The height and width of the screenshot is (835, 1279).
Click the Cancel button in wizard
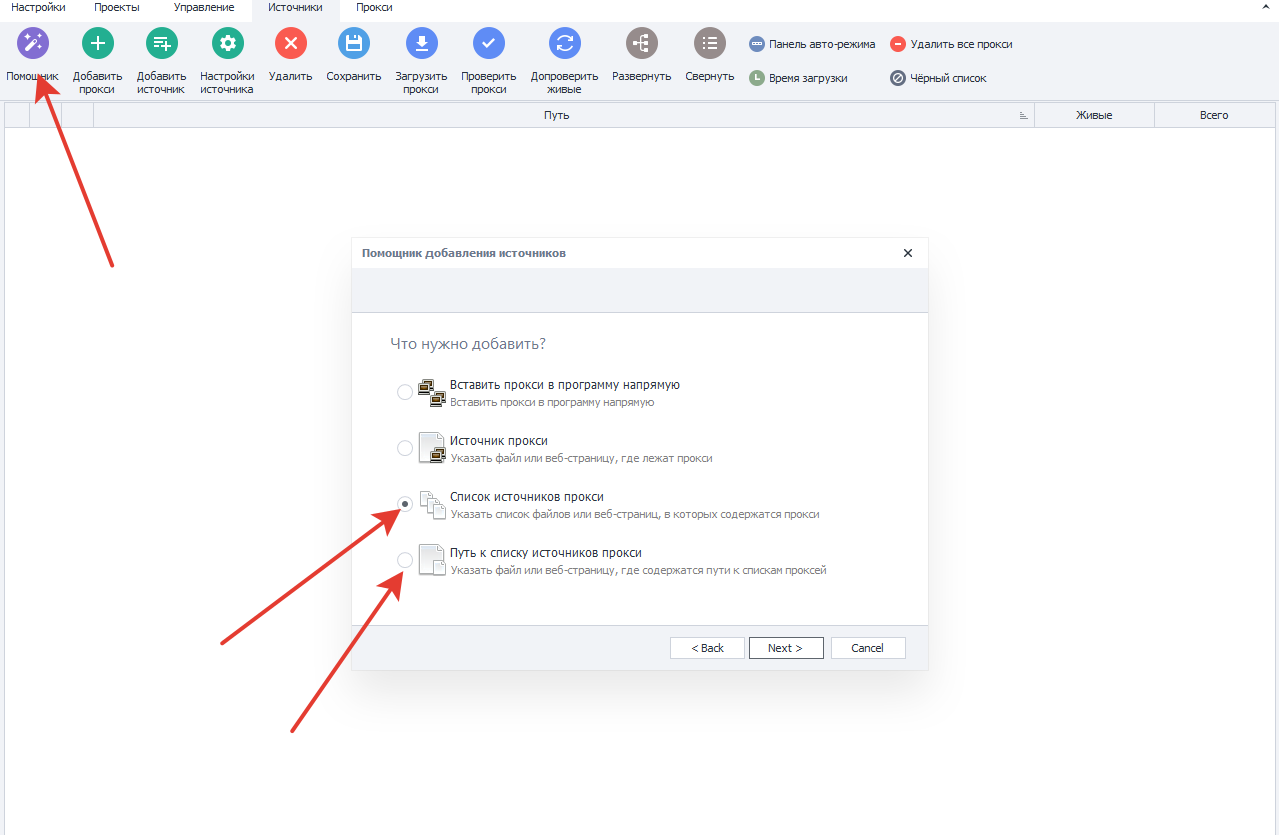pyautogui.click(x=868, y=648)
